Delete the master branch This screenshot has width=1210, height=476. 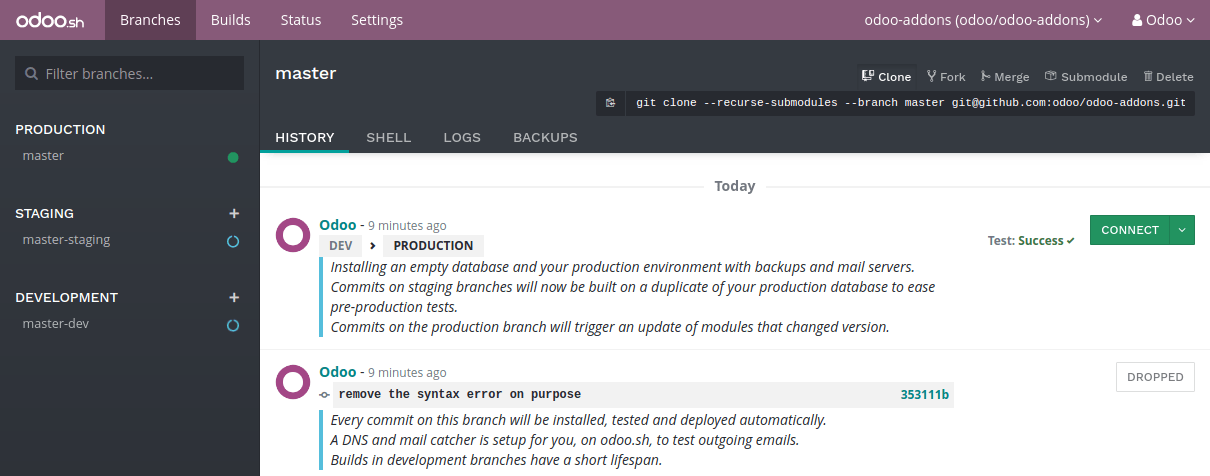(1168, 77)
